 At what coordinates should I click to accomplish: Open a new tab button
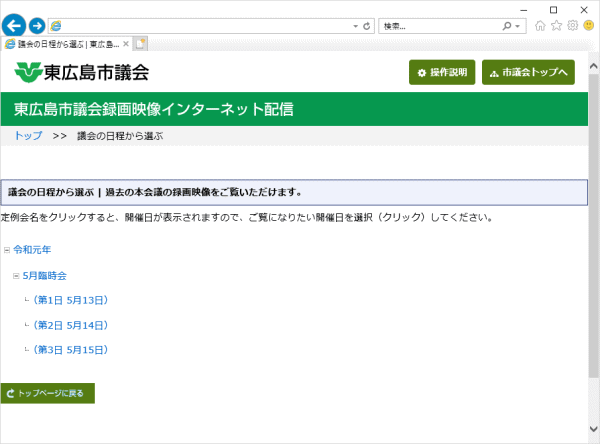(140, 44)
